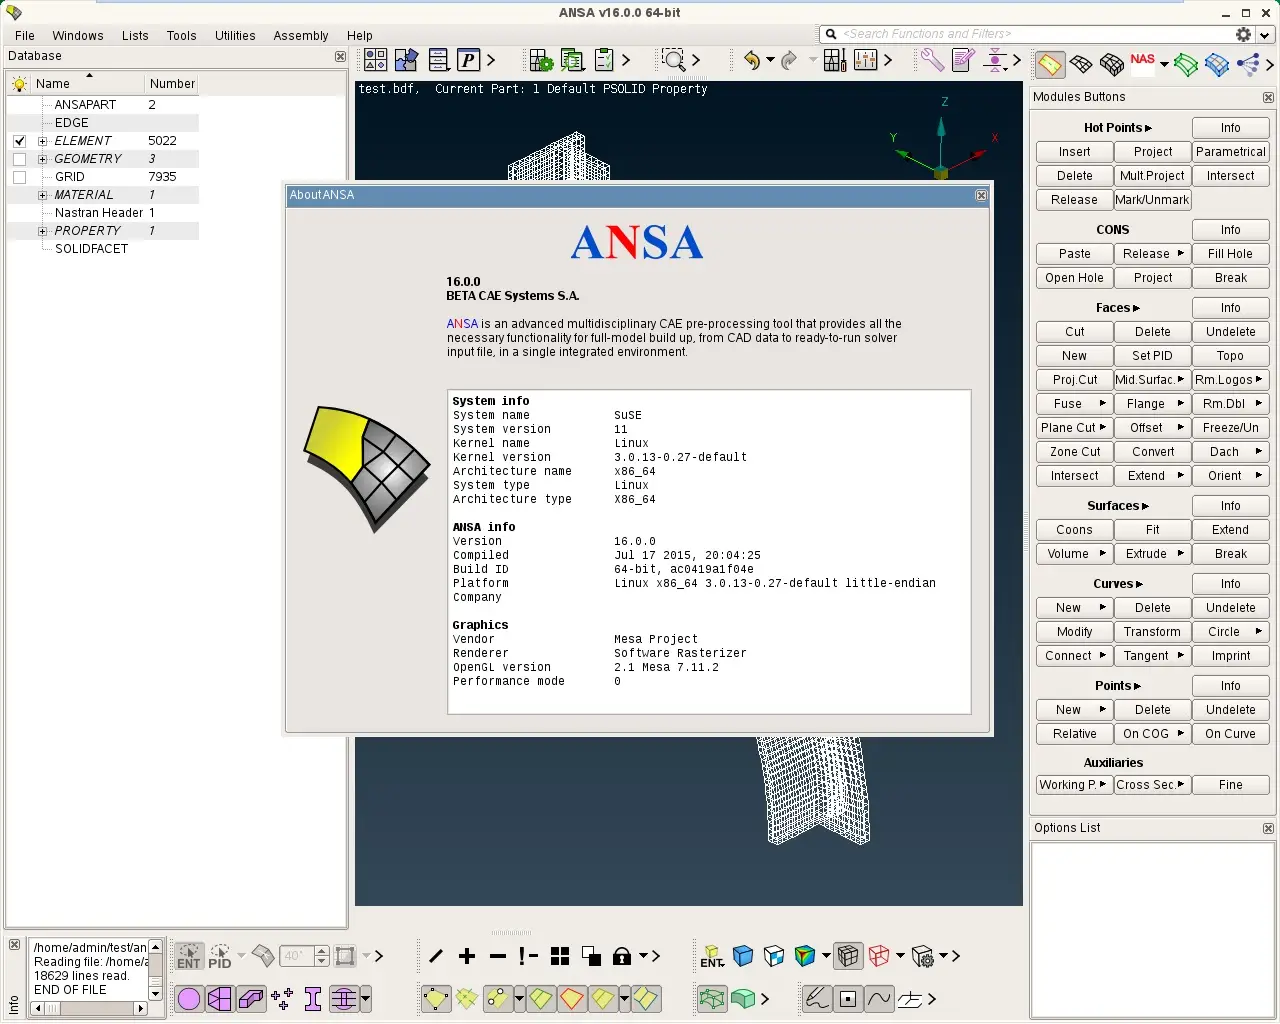Click the On COG button
Screen dimensions: 1280x1024
(1152, 734)
